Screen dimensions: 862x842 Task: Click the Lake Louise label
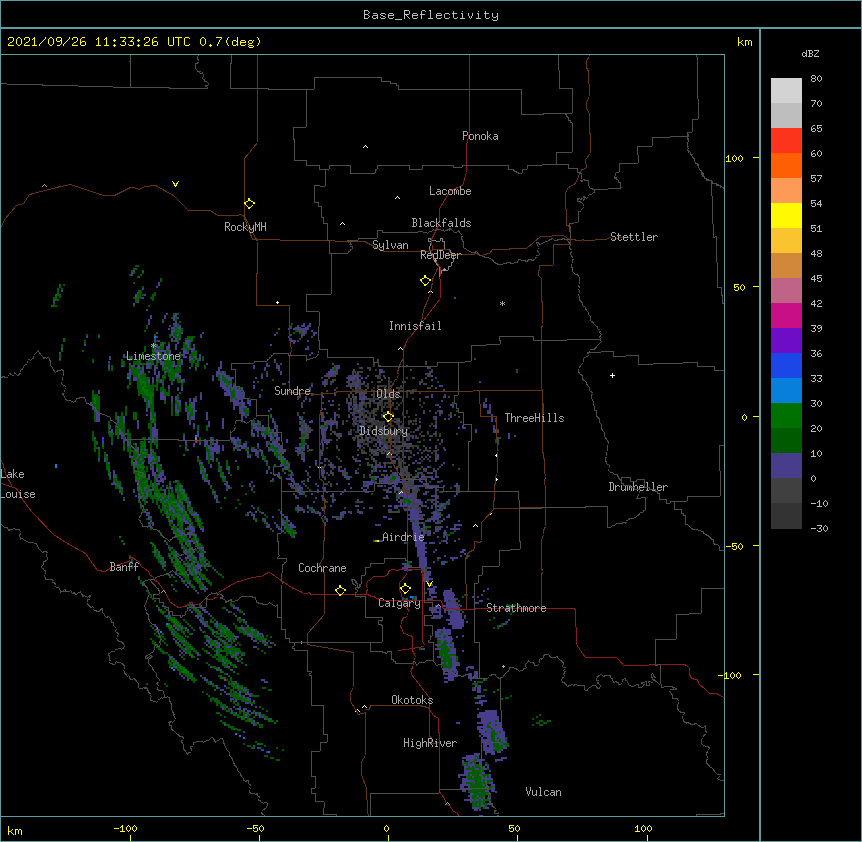[x=17, y=484]
